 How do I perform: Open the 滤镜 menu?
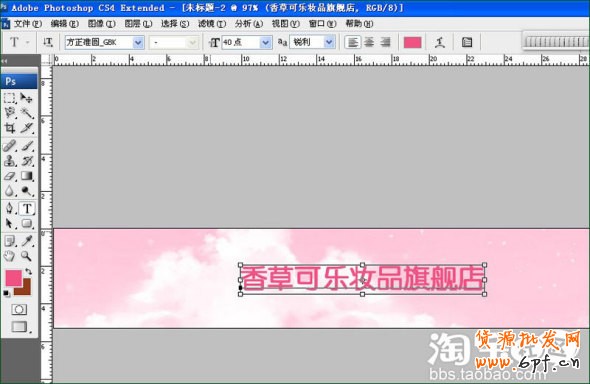click(212, 24)
